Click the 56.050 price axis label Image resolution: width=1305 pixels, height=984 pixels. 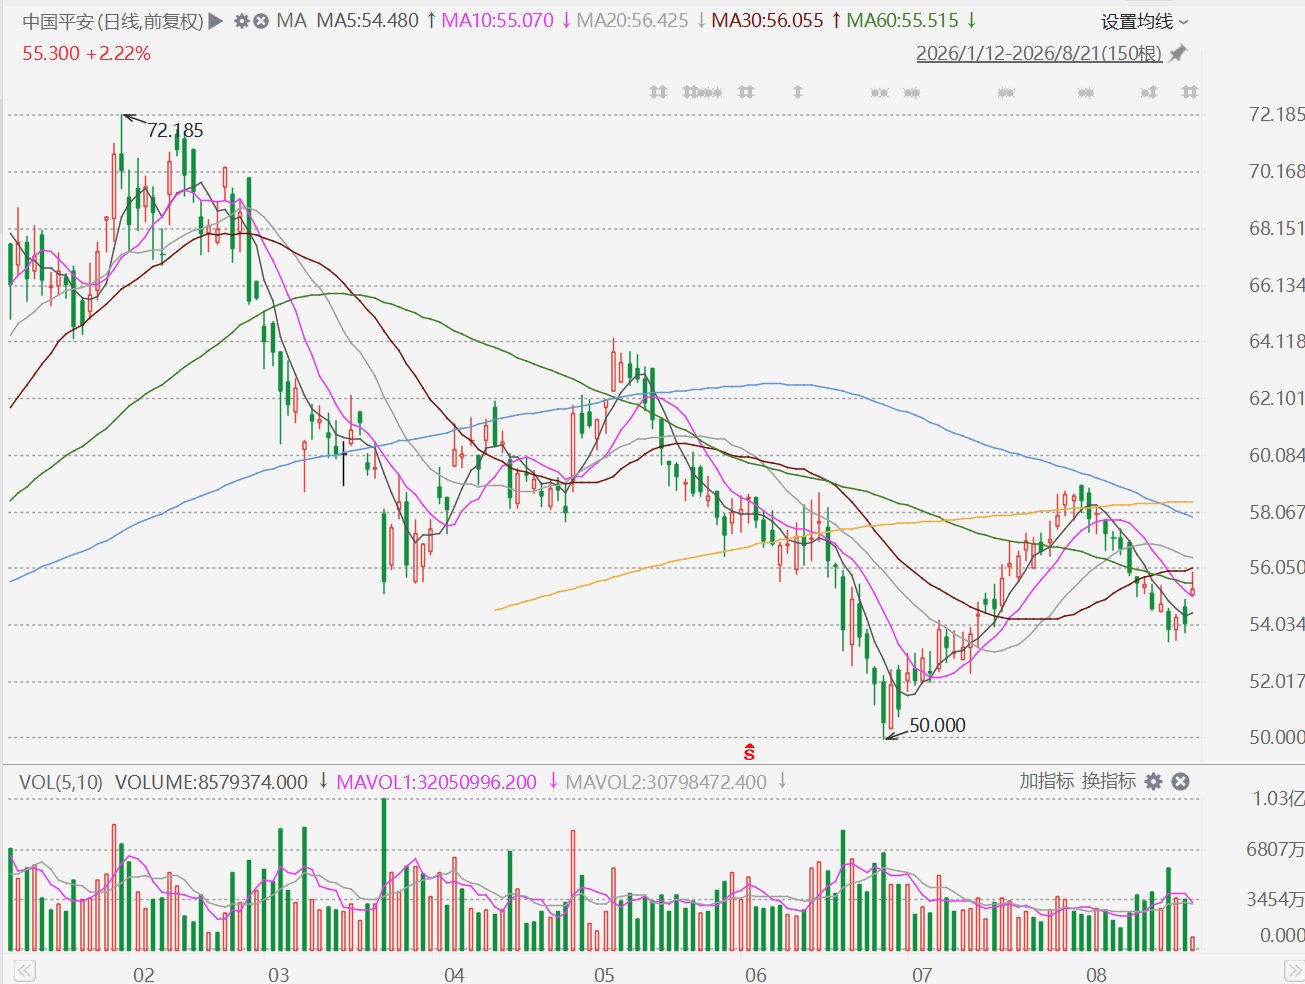pos(1276,567)
